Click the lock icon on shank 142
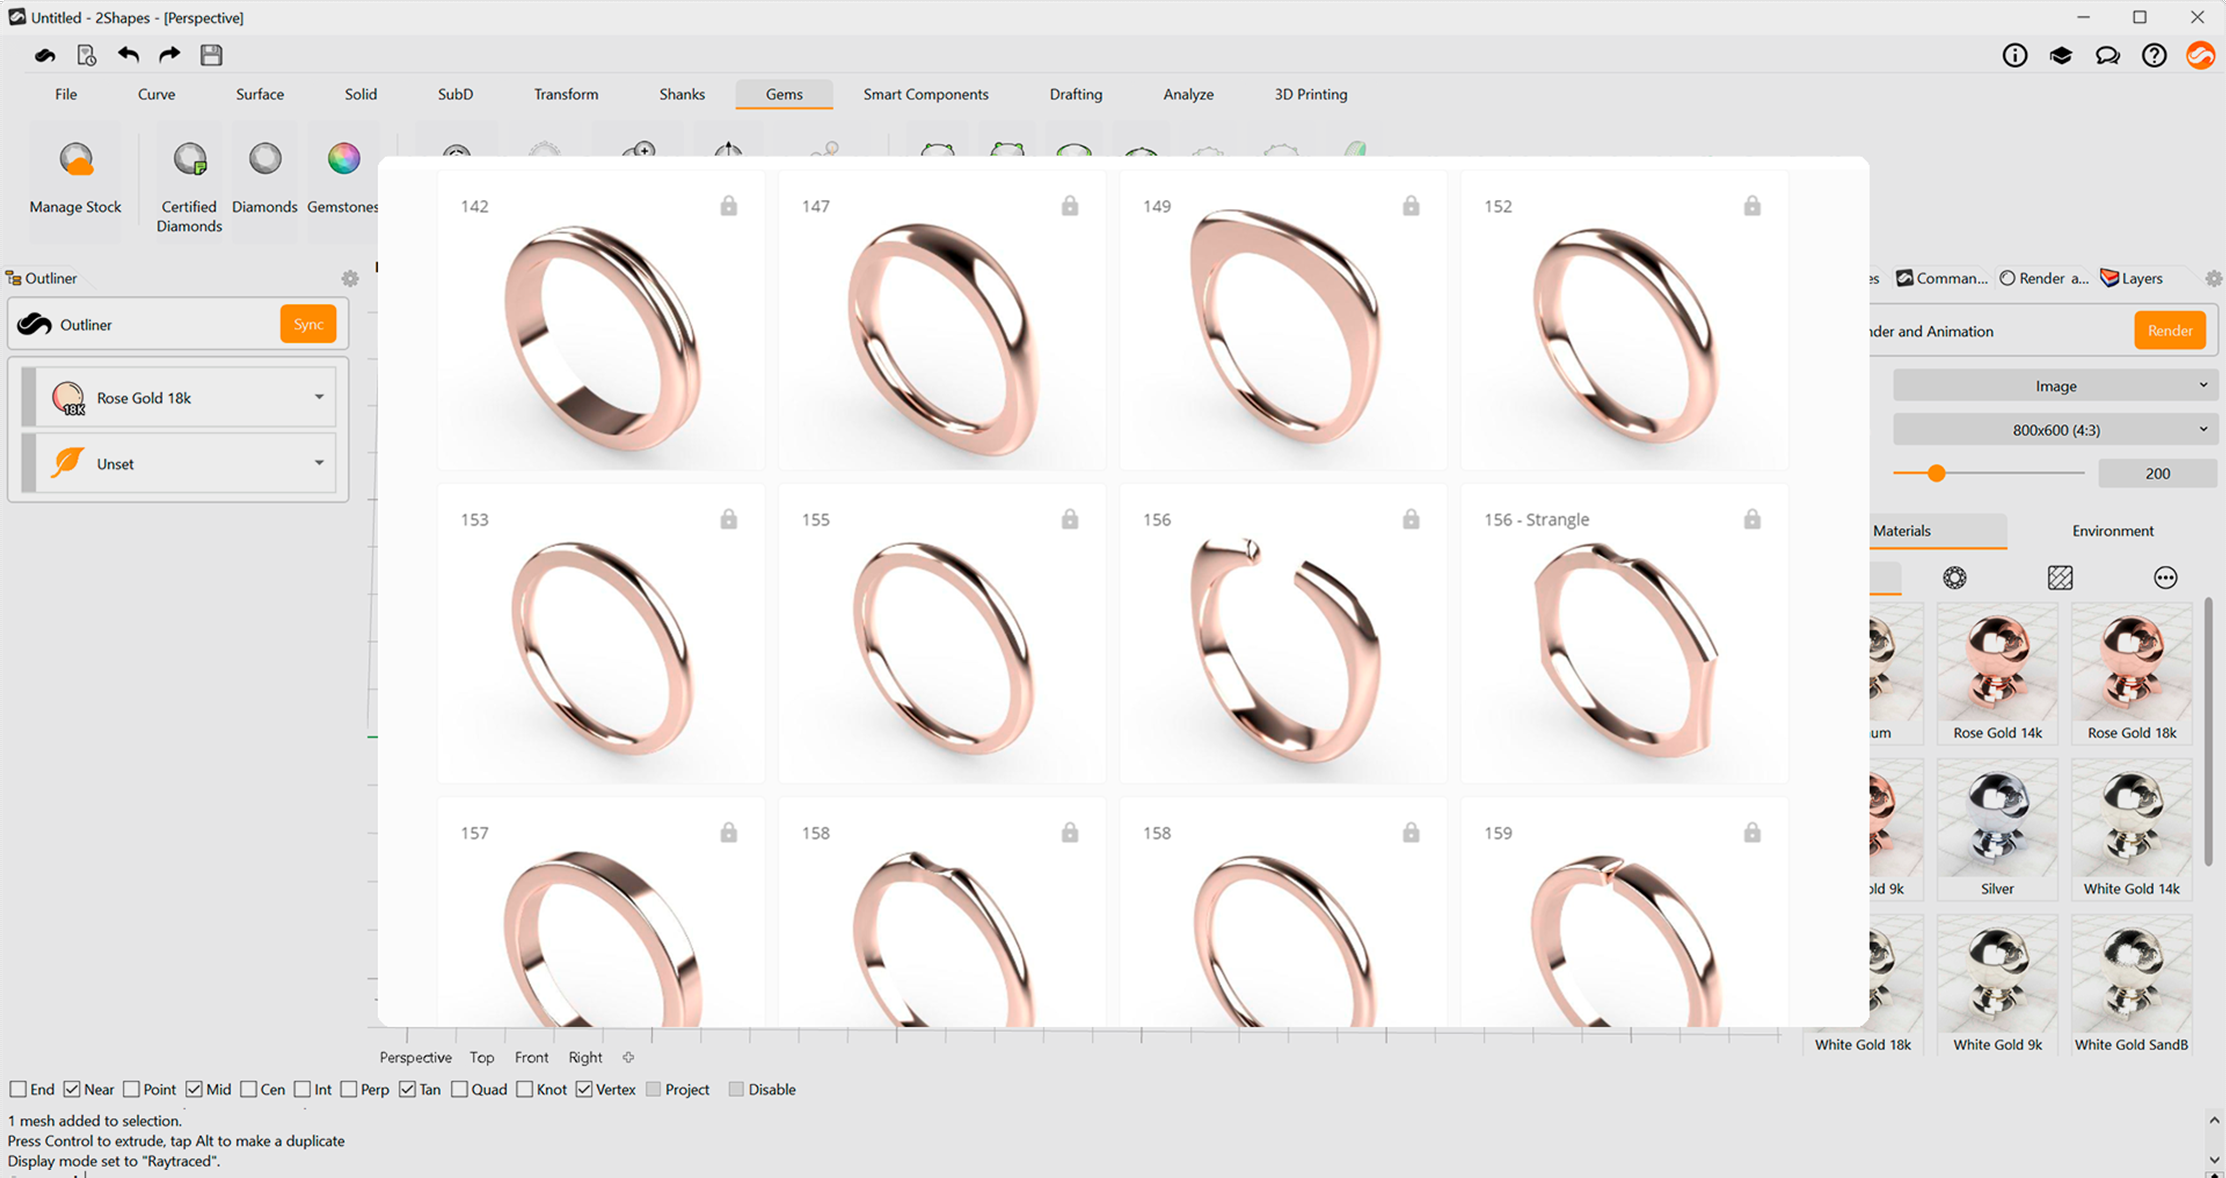2226x1178 pixels. point(729,206)
